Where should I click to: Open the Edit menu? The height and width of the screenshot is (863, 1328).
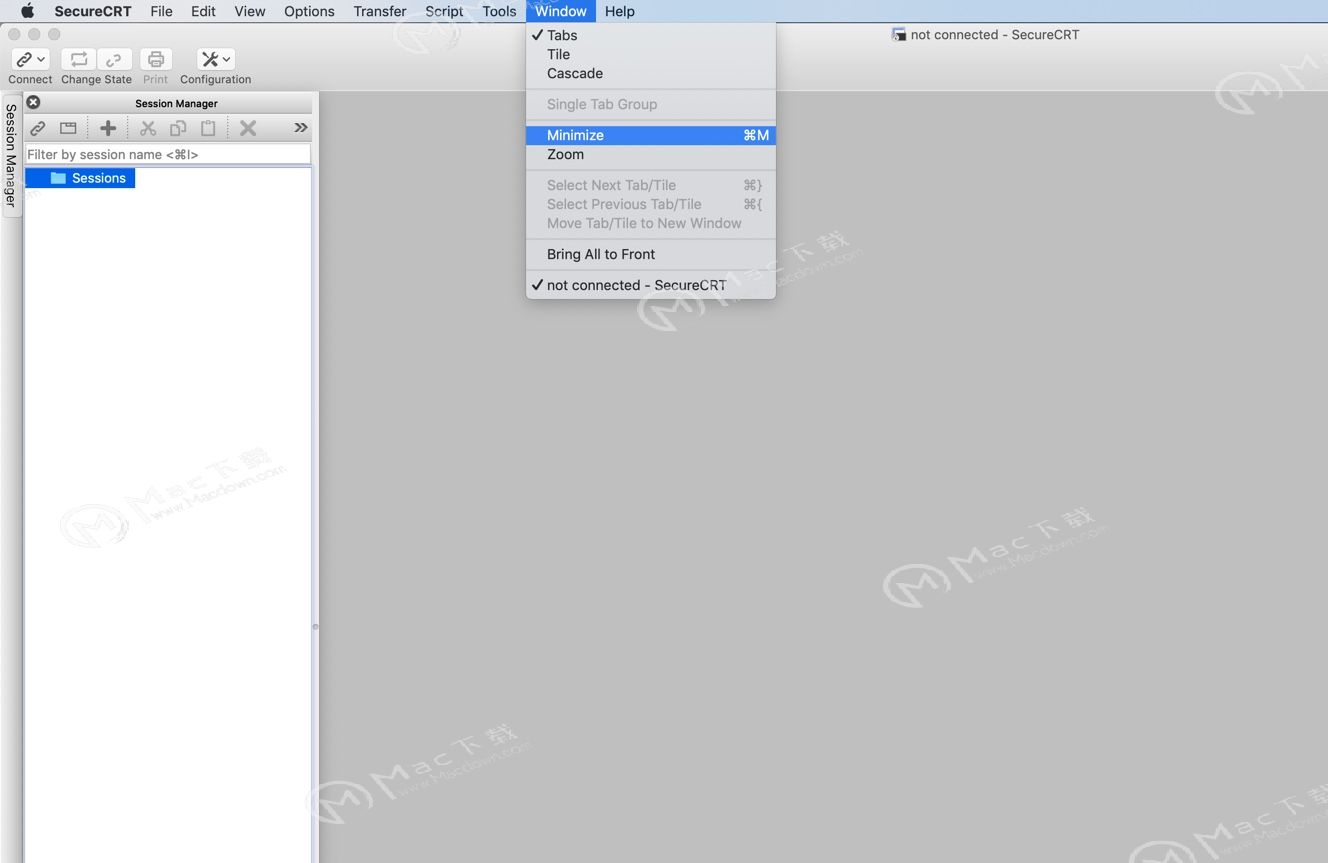203,11
